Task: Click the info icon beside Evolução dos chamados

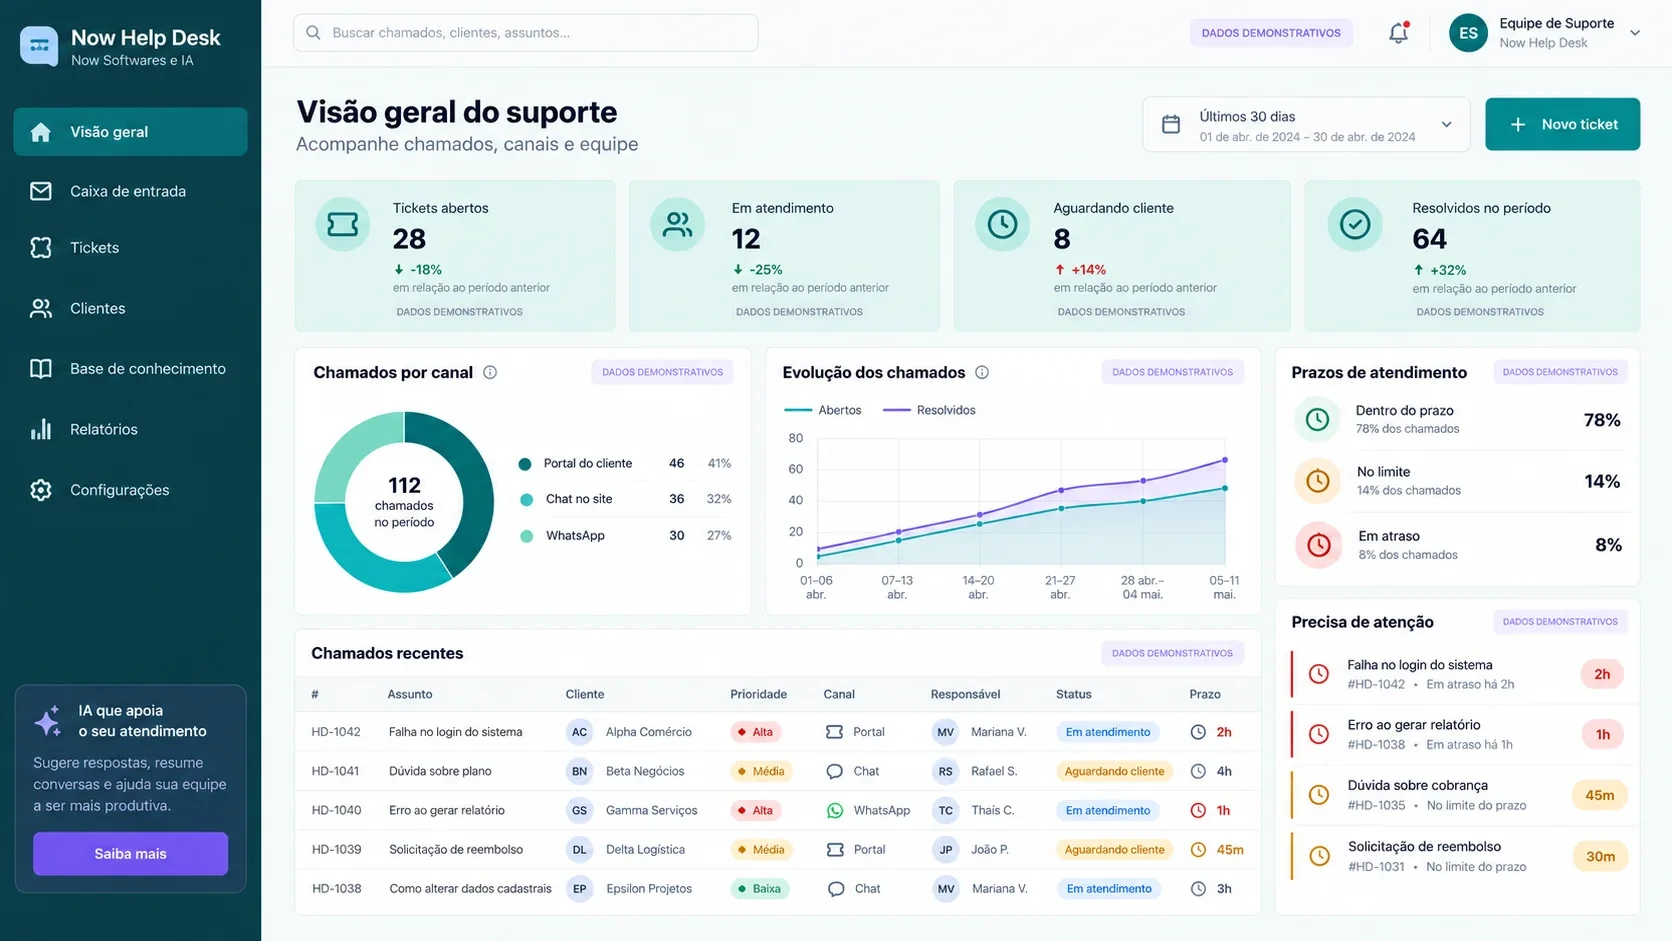Action: coord(982,372)
